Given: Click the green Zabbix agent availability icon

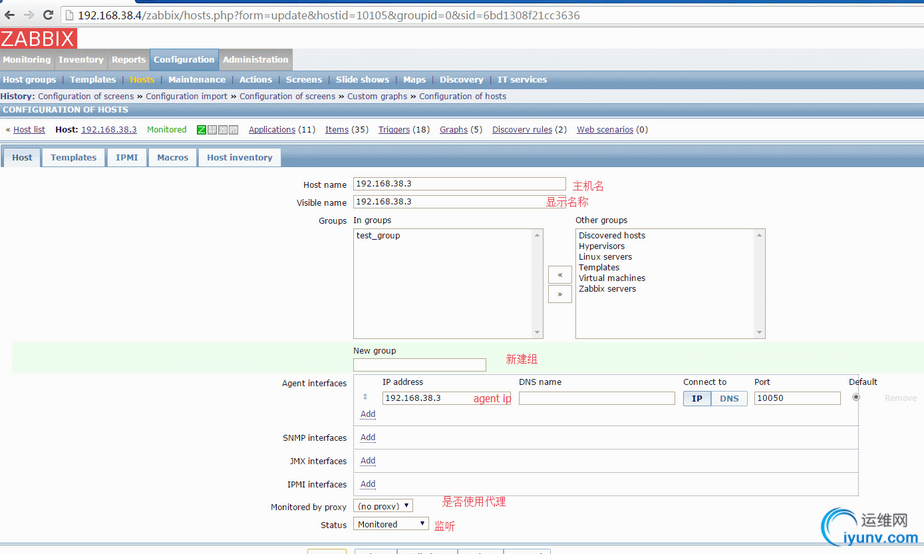Looking at the screenshot, I should pos(202,130).
